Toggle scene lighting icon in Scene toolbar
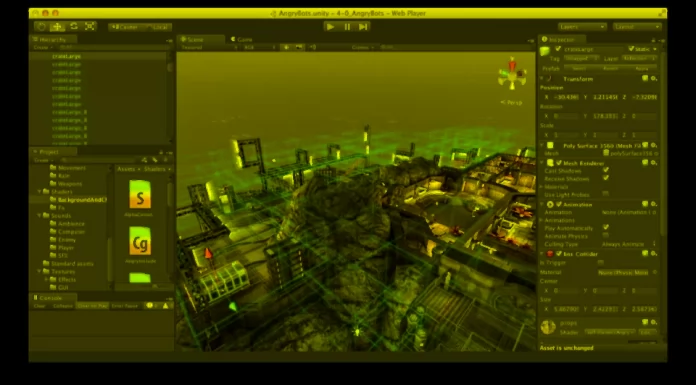 [x=286, y=47]
